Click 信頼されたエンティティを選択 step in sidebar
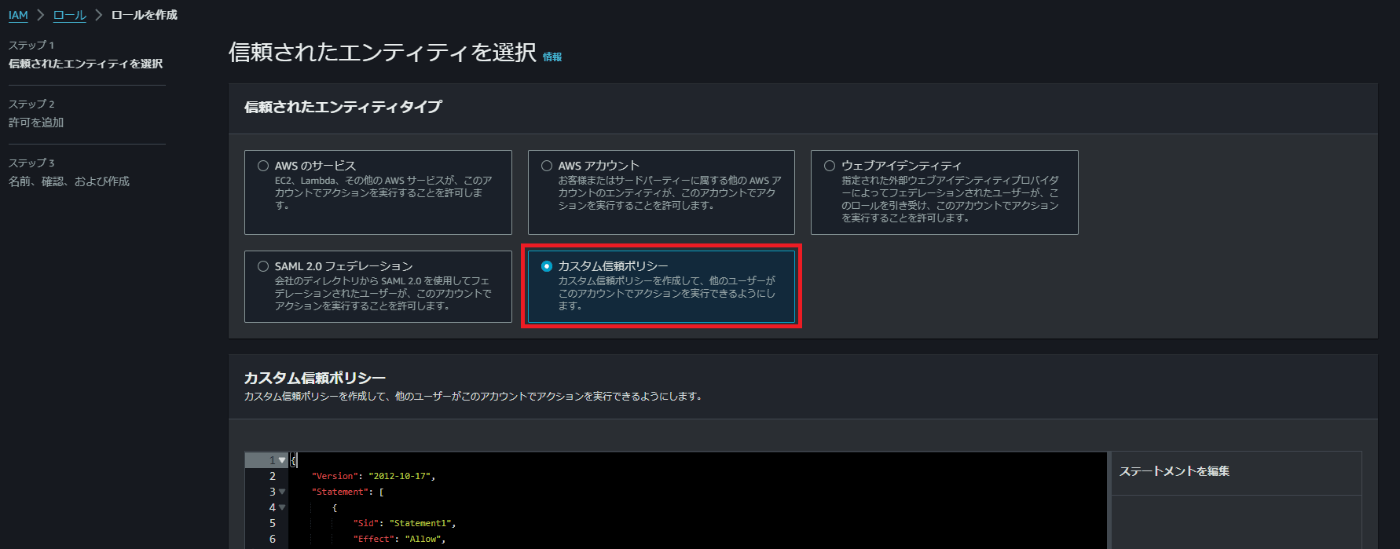This screenshot has width=1400, height=549. [x=85, y=64]
